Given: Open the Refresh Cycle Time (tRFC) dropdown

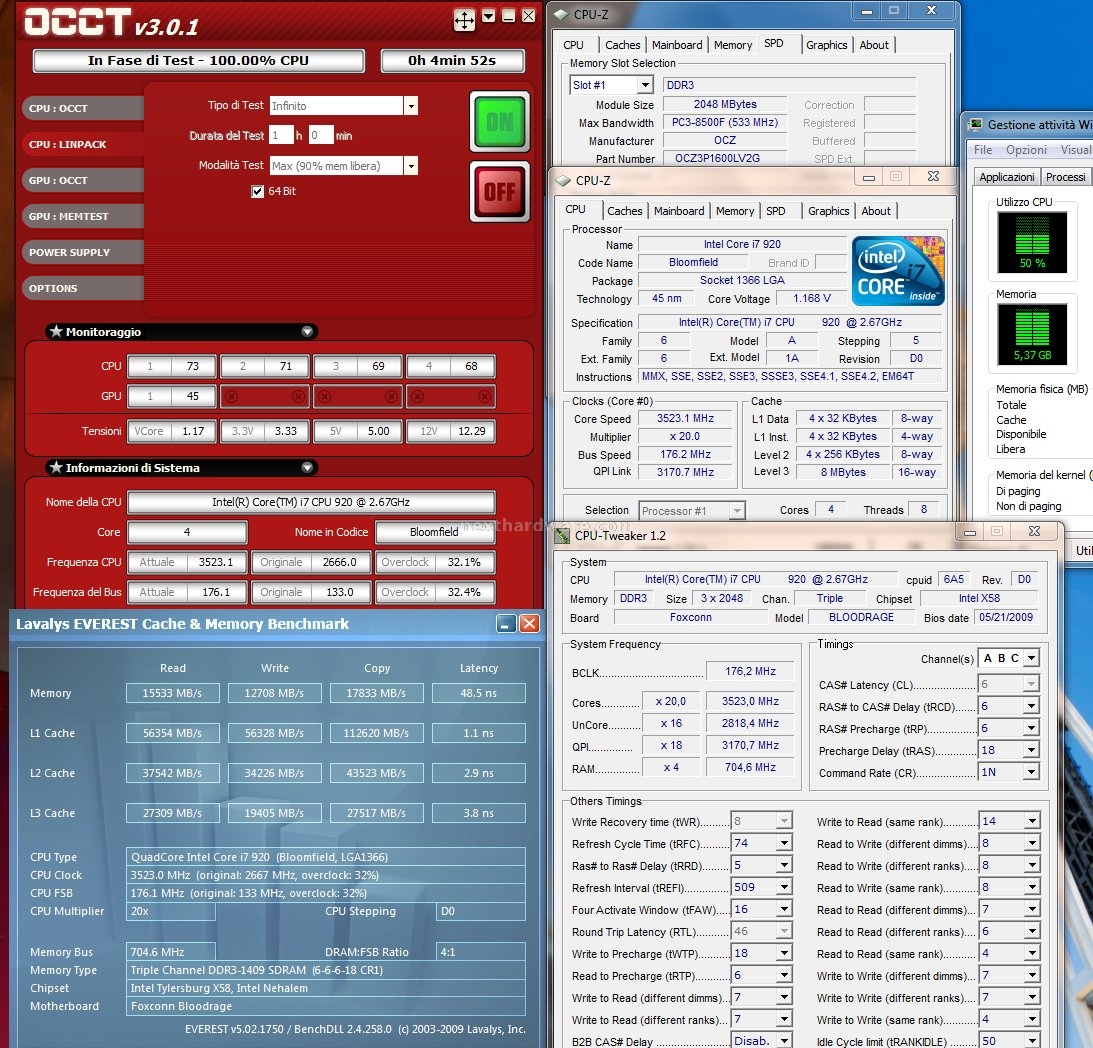Looking at the screenshot, I should [784, 843].
